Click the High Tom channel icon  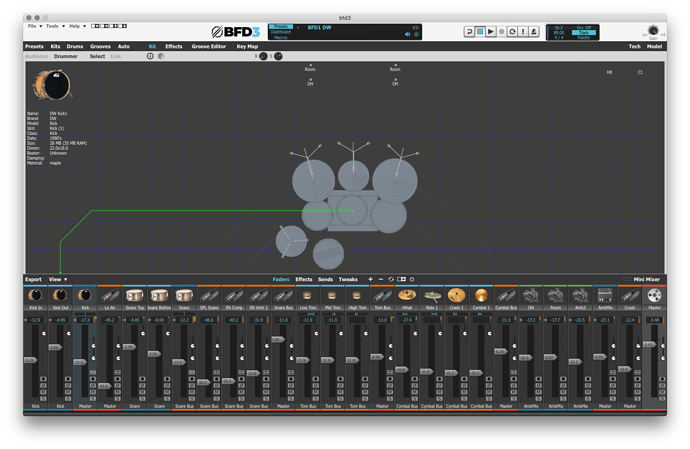[357, 295]
